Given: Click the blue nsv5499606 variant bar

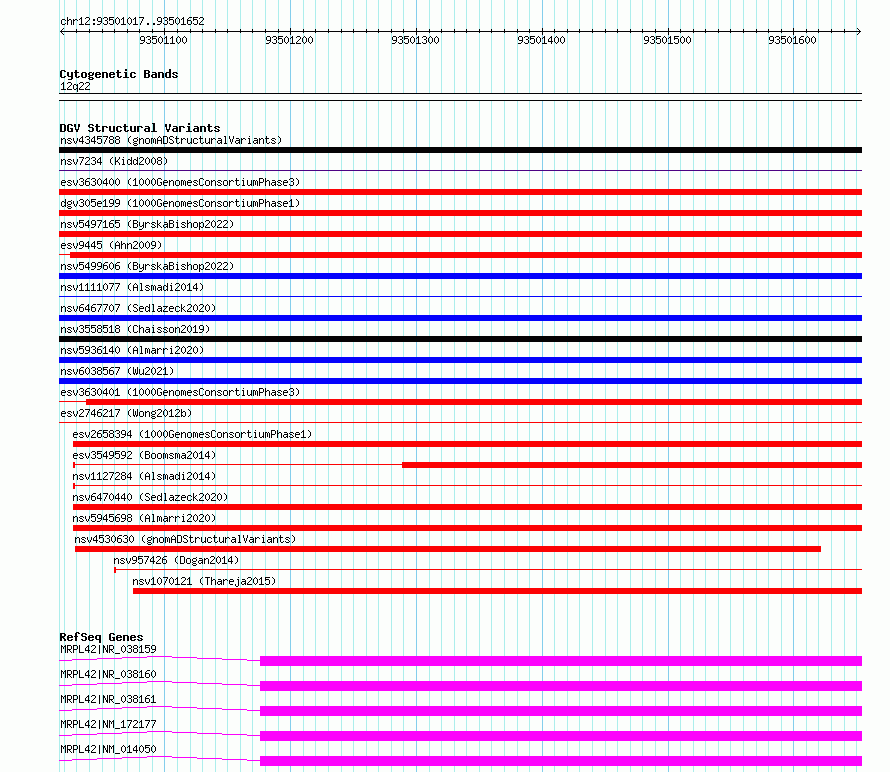Looking at the screenshot, I should tap(460, 276).
